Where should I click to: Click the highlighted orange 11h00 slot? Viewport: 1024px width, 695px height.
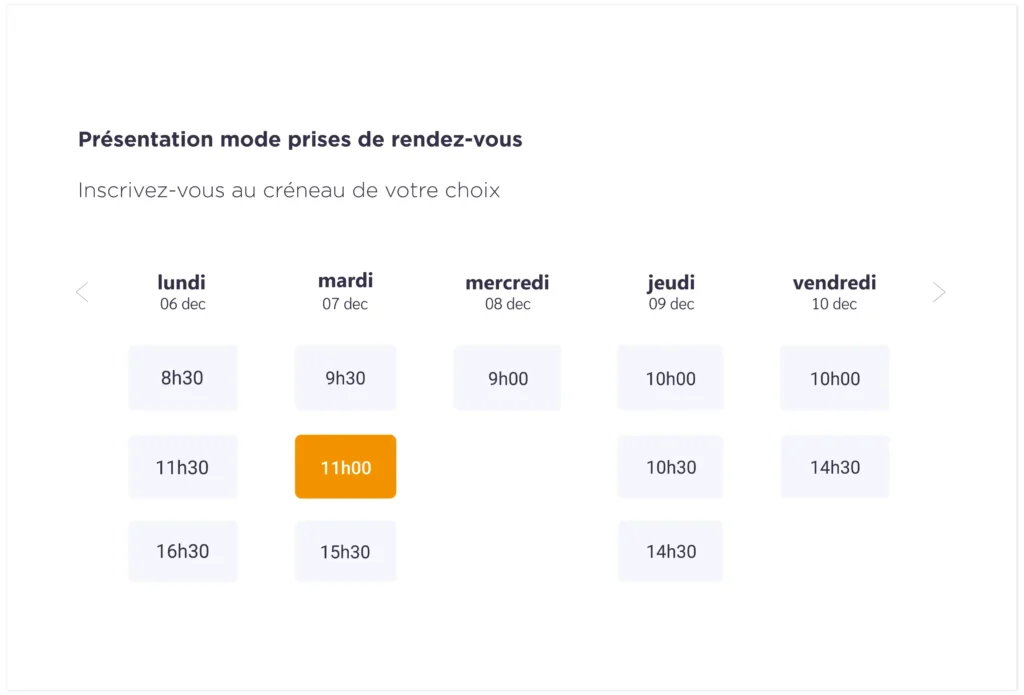click(x=345, y=467)
